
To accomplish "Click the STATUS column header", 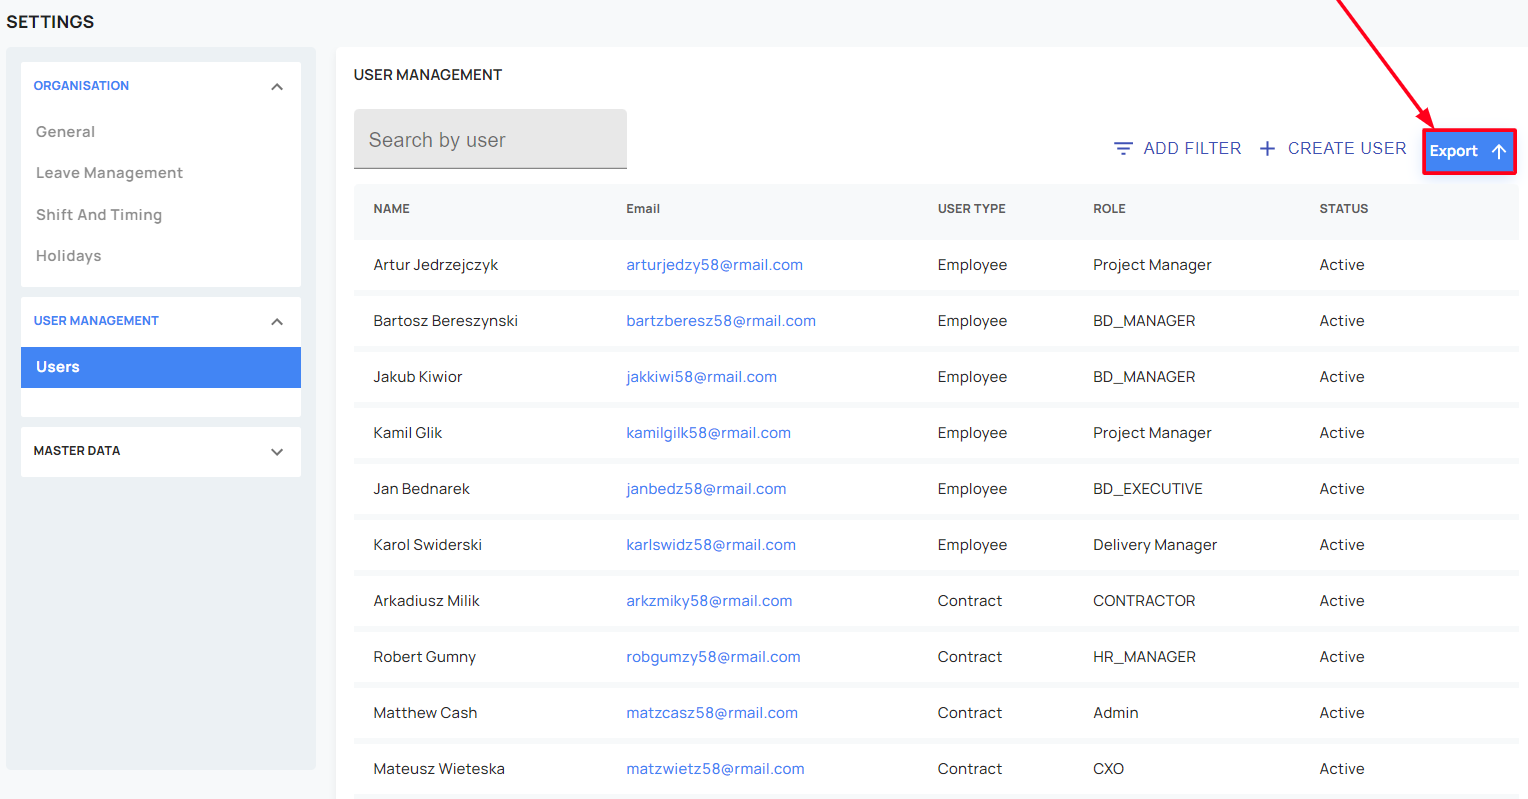I will (1343, 209).
